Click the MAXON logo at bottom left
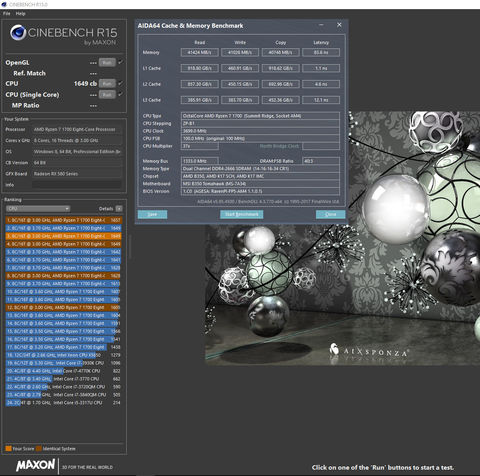The width and height of the screenshot is (480, 476). [x=36, y=465]
